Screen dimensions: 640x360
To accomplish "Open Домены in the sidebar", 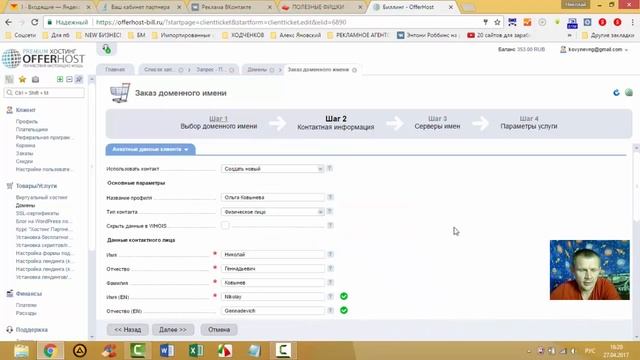I will [x=25, y=205].
